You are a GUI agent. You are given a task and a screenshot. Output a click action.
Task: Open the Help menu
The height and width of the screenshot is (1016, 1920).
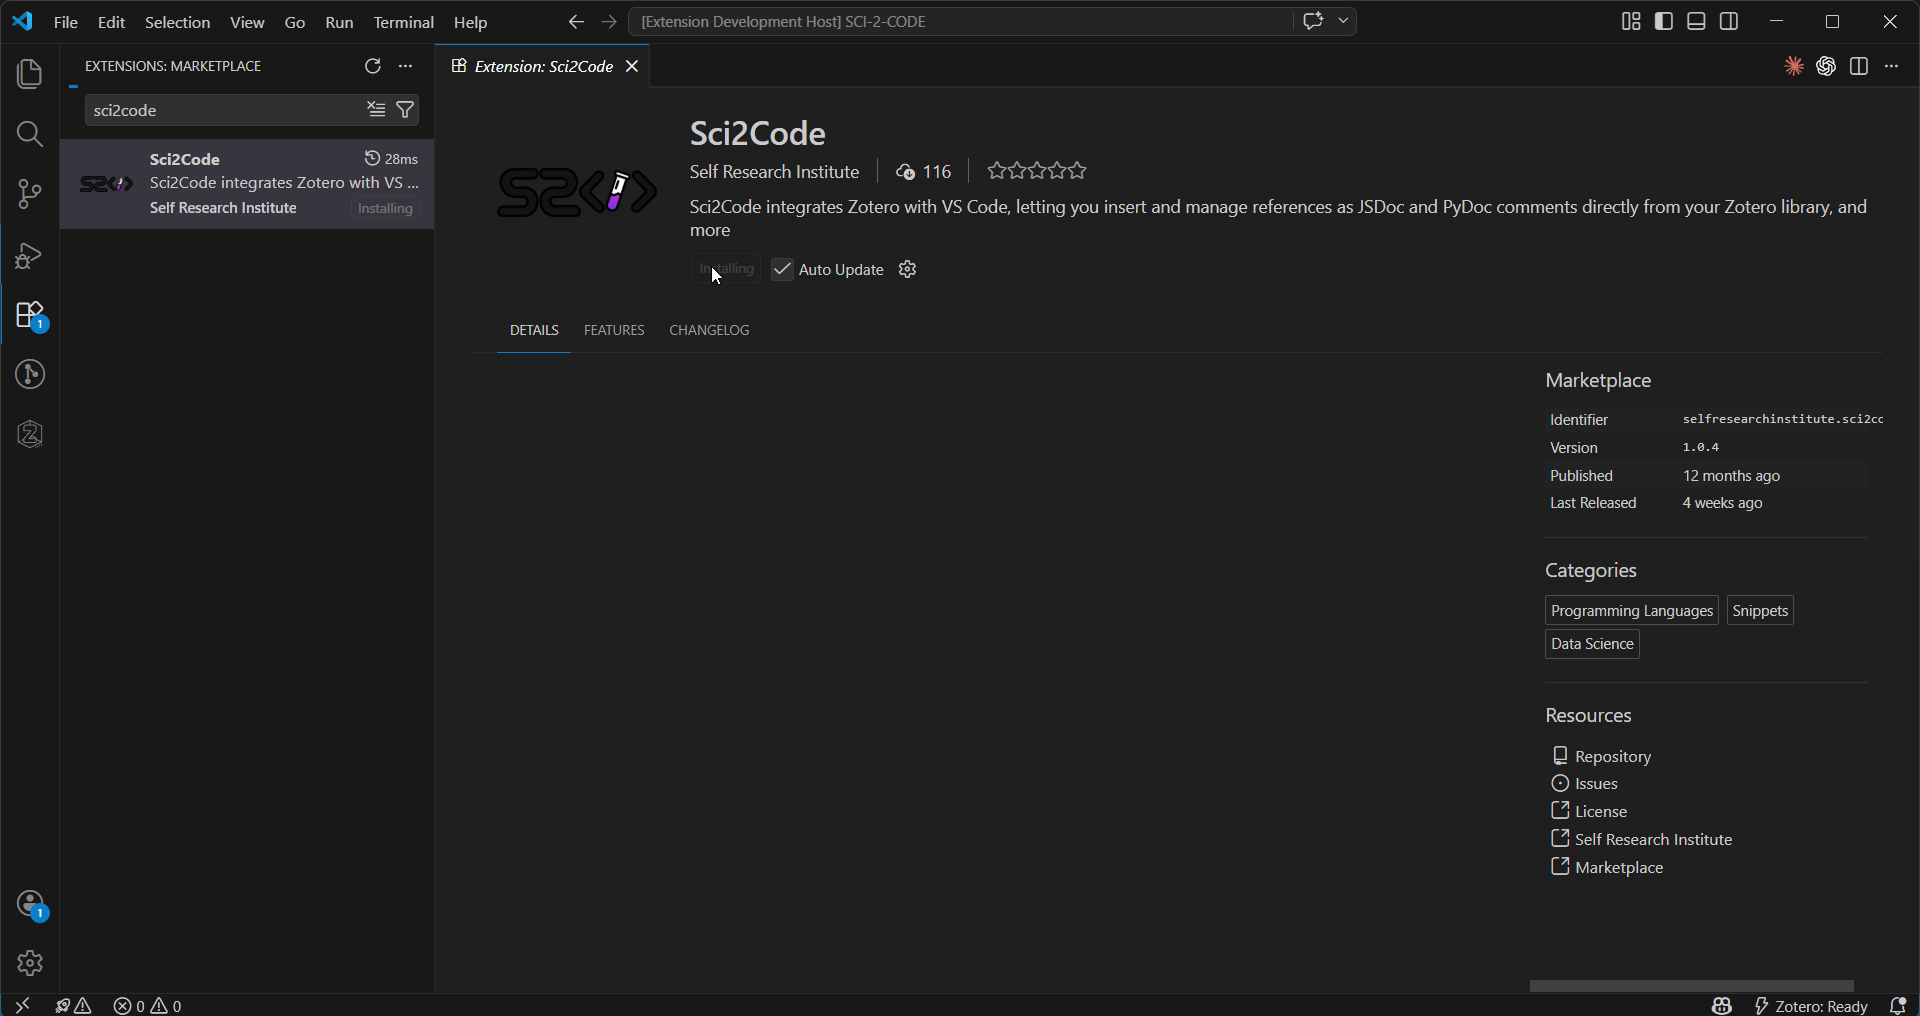pyautogui.click(x=470, y=22)
